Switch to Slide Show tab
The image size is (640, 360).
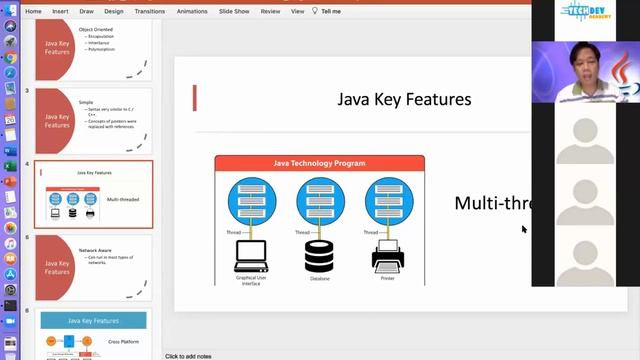234,11
